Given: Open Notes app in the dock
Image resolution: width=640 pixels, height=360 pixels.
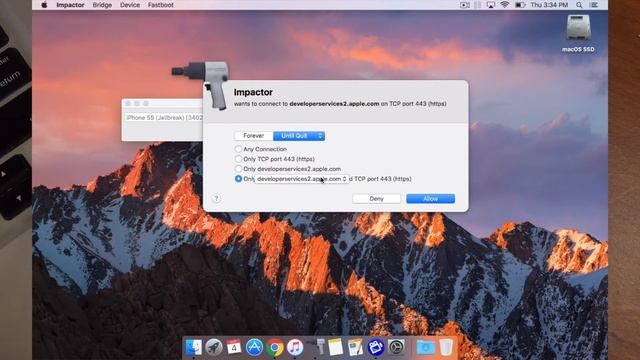Looking at the screenshot, I should coord(336,347).
